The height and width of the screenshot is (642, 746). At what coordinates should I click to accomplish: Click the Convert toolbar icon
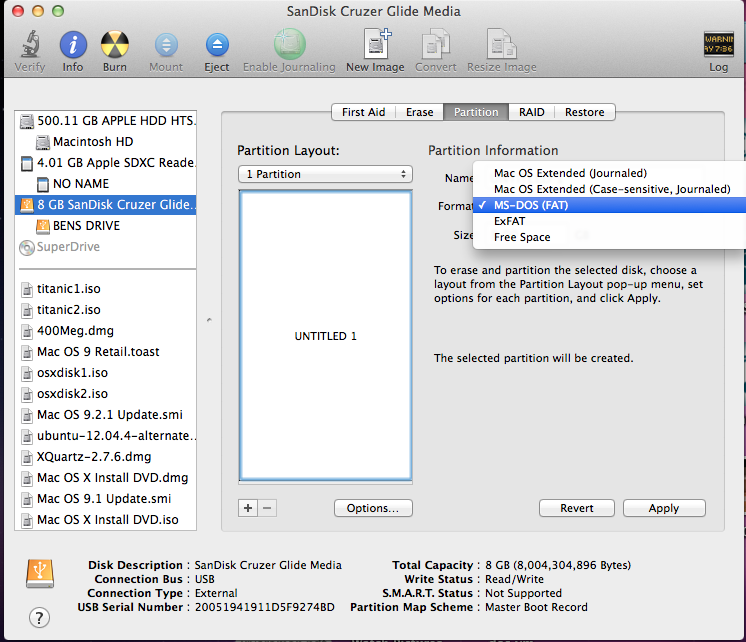435,44
